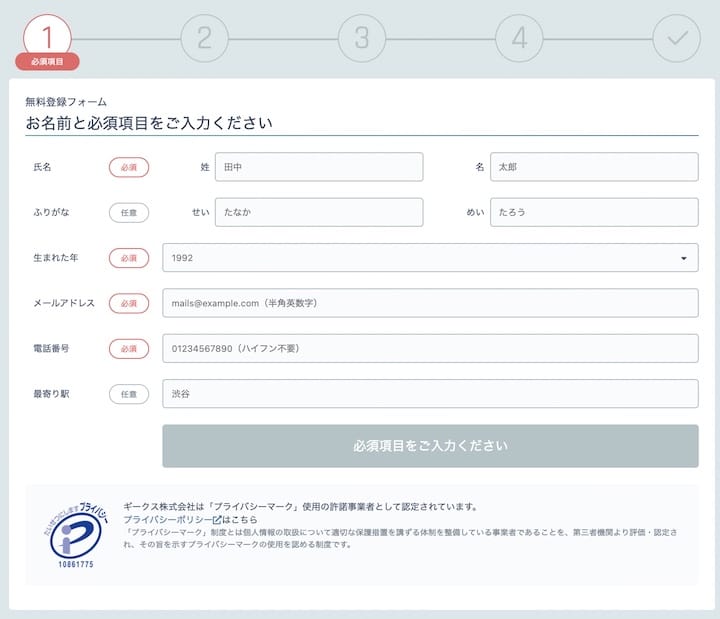The width and height of the screenshot is (720, 619).
Task: Focus the せい furigana input field
Action: tap(318, 212)
